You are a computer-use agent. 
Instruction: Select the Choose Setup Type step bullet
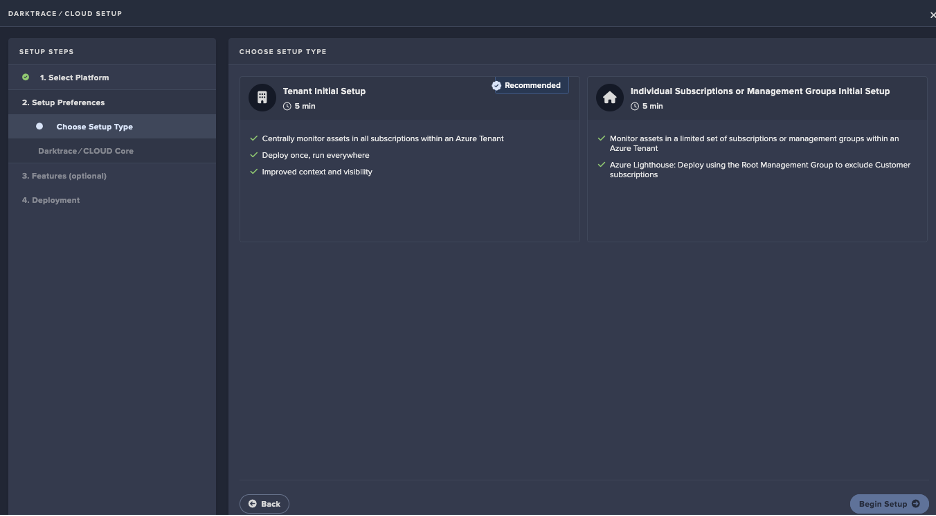pyautogui.click(x=40, y=127)
